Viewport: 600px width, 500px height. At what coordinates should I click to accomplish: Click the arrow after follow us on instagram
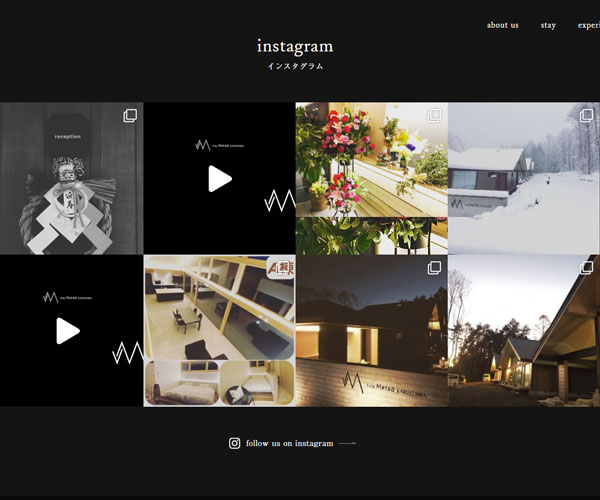[347, 443]
